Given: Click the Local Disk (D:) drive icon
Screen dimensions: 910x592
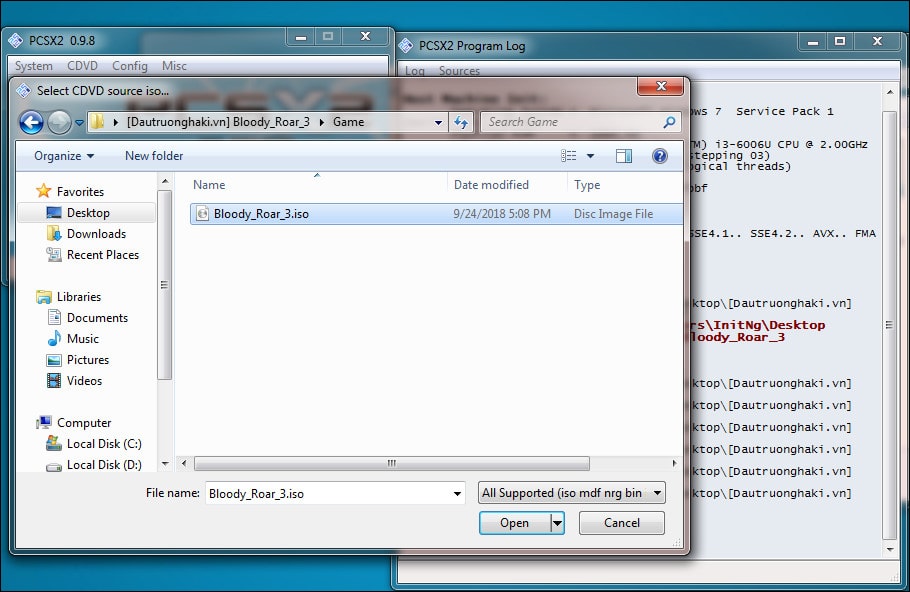Looking at the screenshot, I should point(54,465).
